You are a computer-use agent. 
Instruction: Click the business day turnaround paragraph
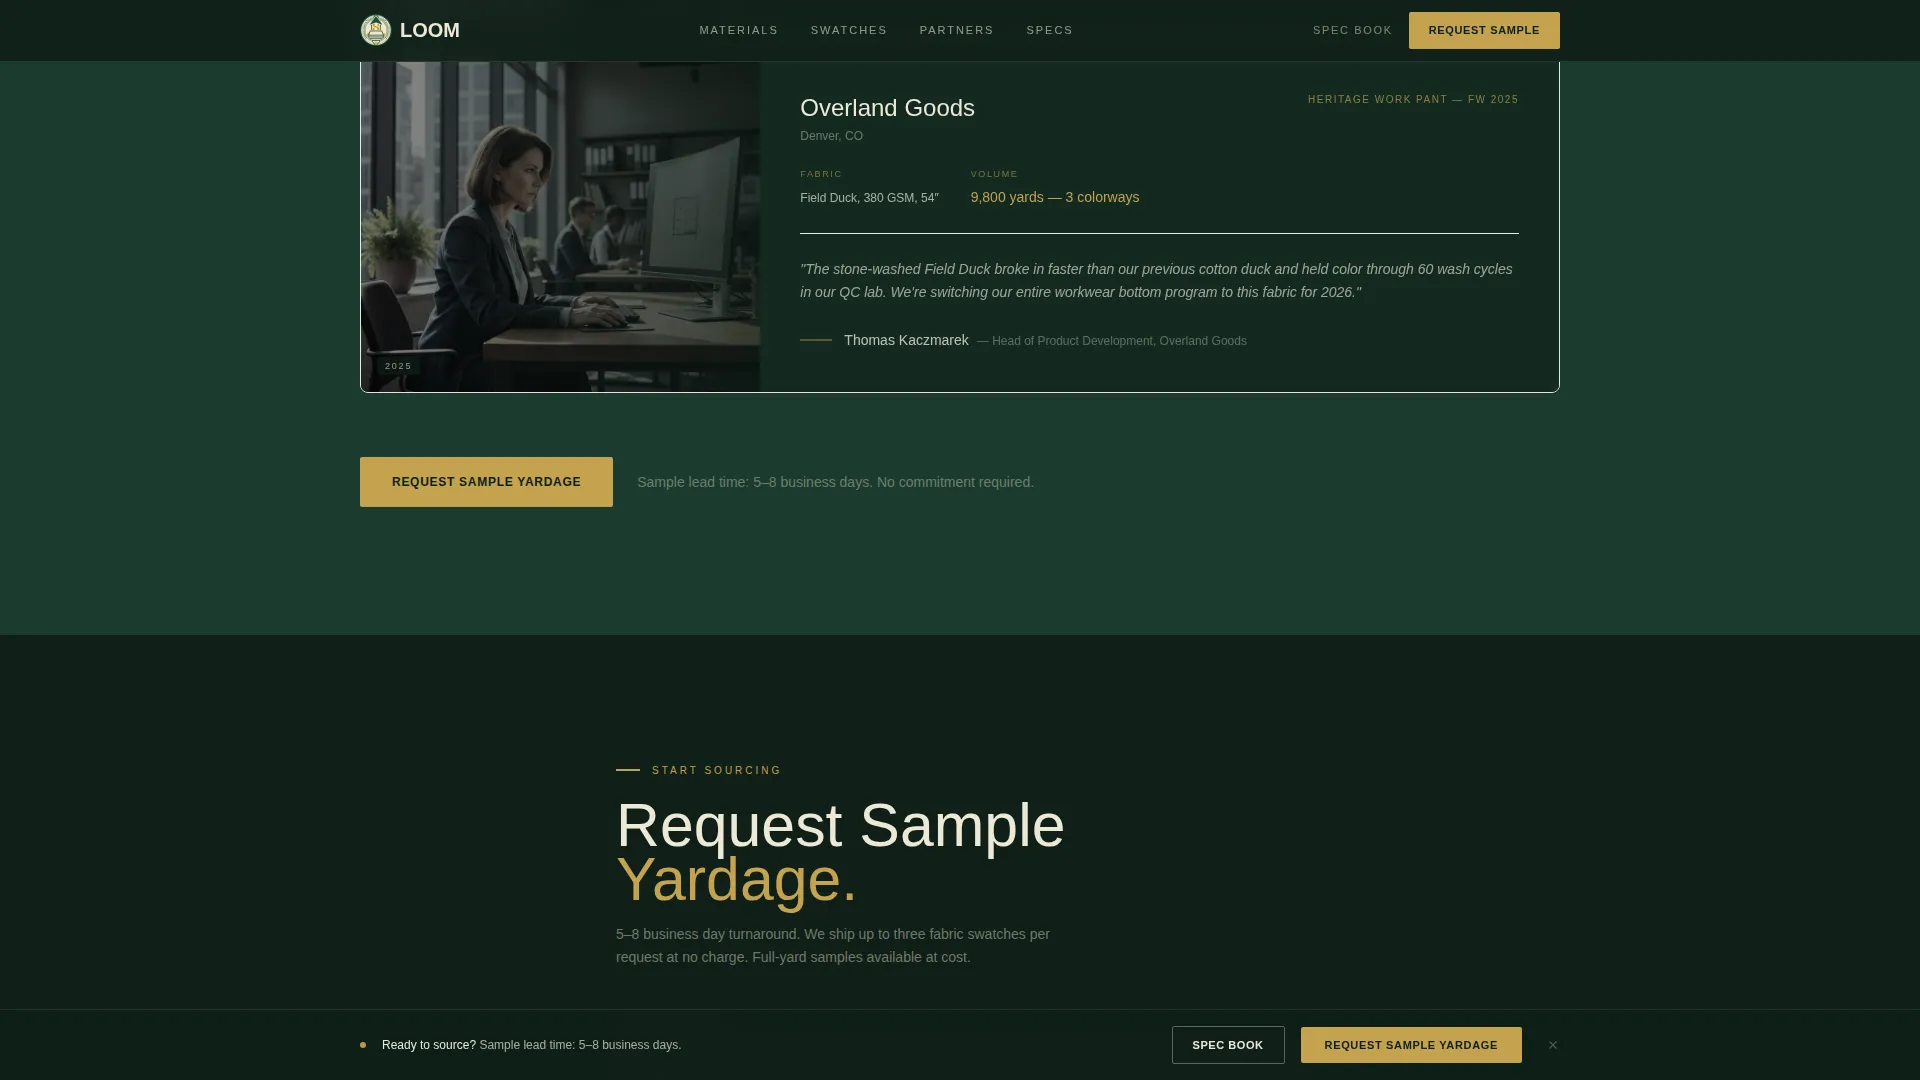click(833, 946)
